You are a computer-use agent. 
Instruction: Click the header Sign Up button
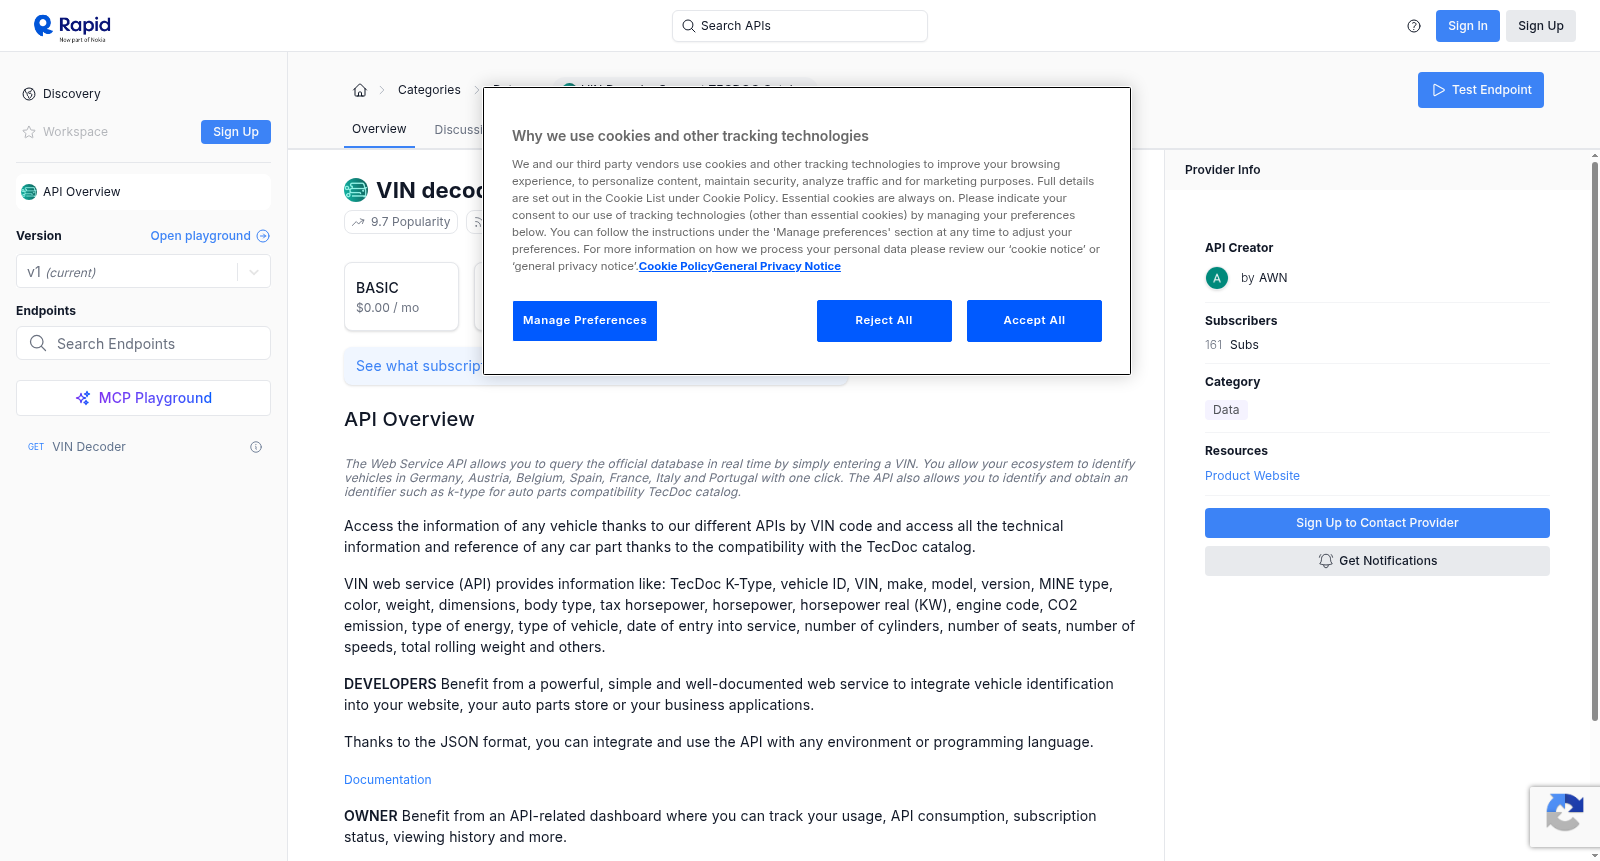pos(1541,26)
